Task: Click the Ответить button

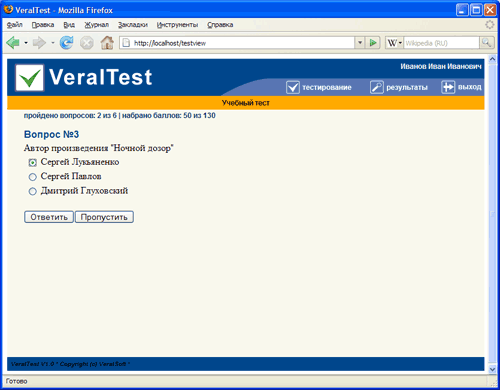Action: 49,217
